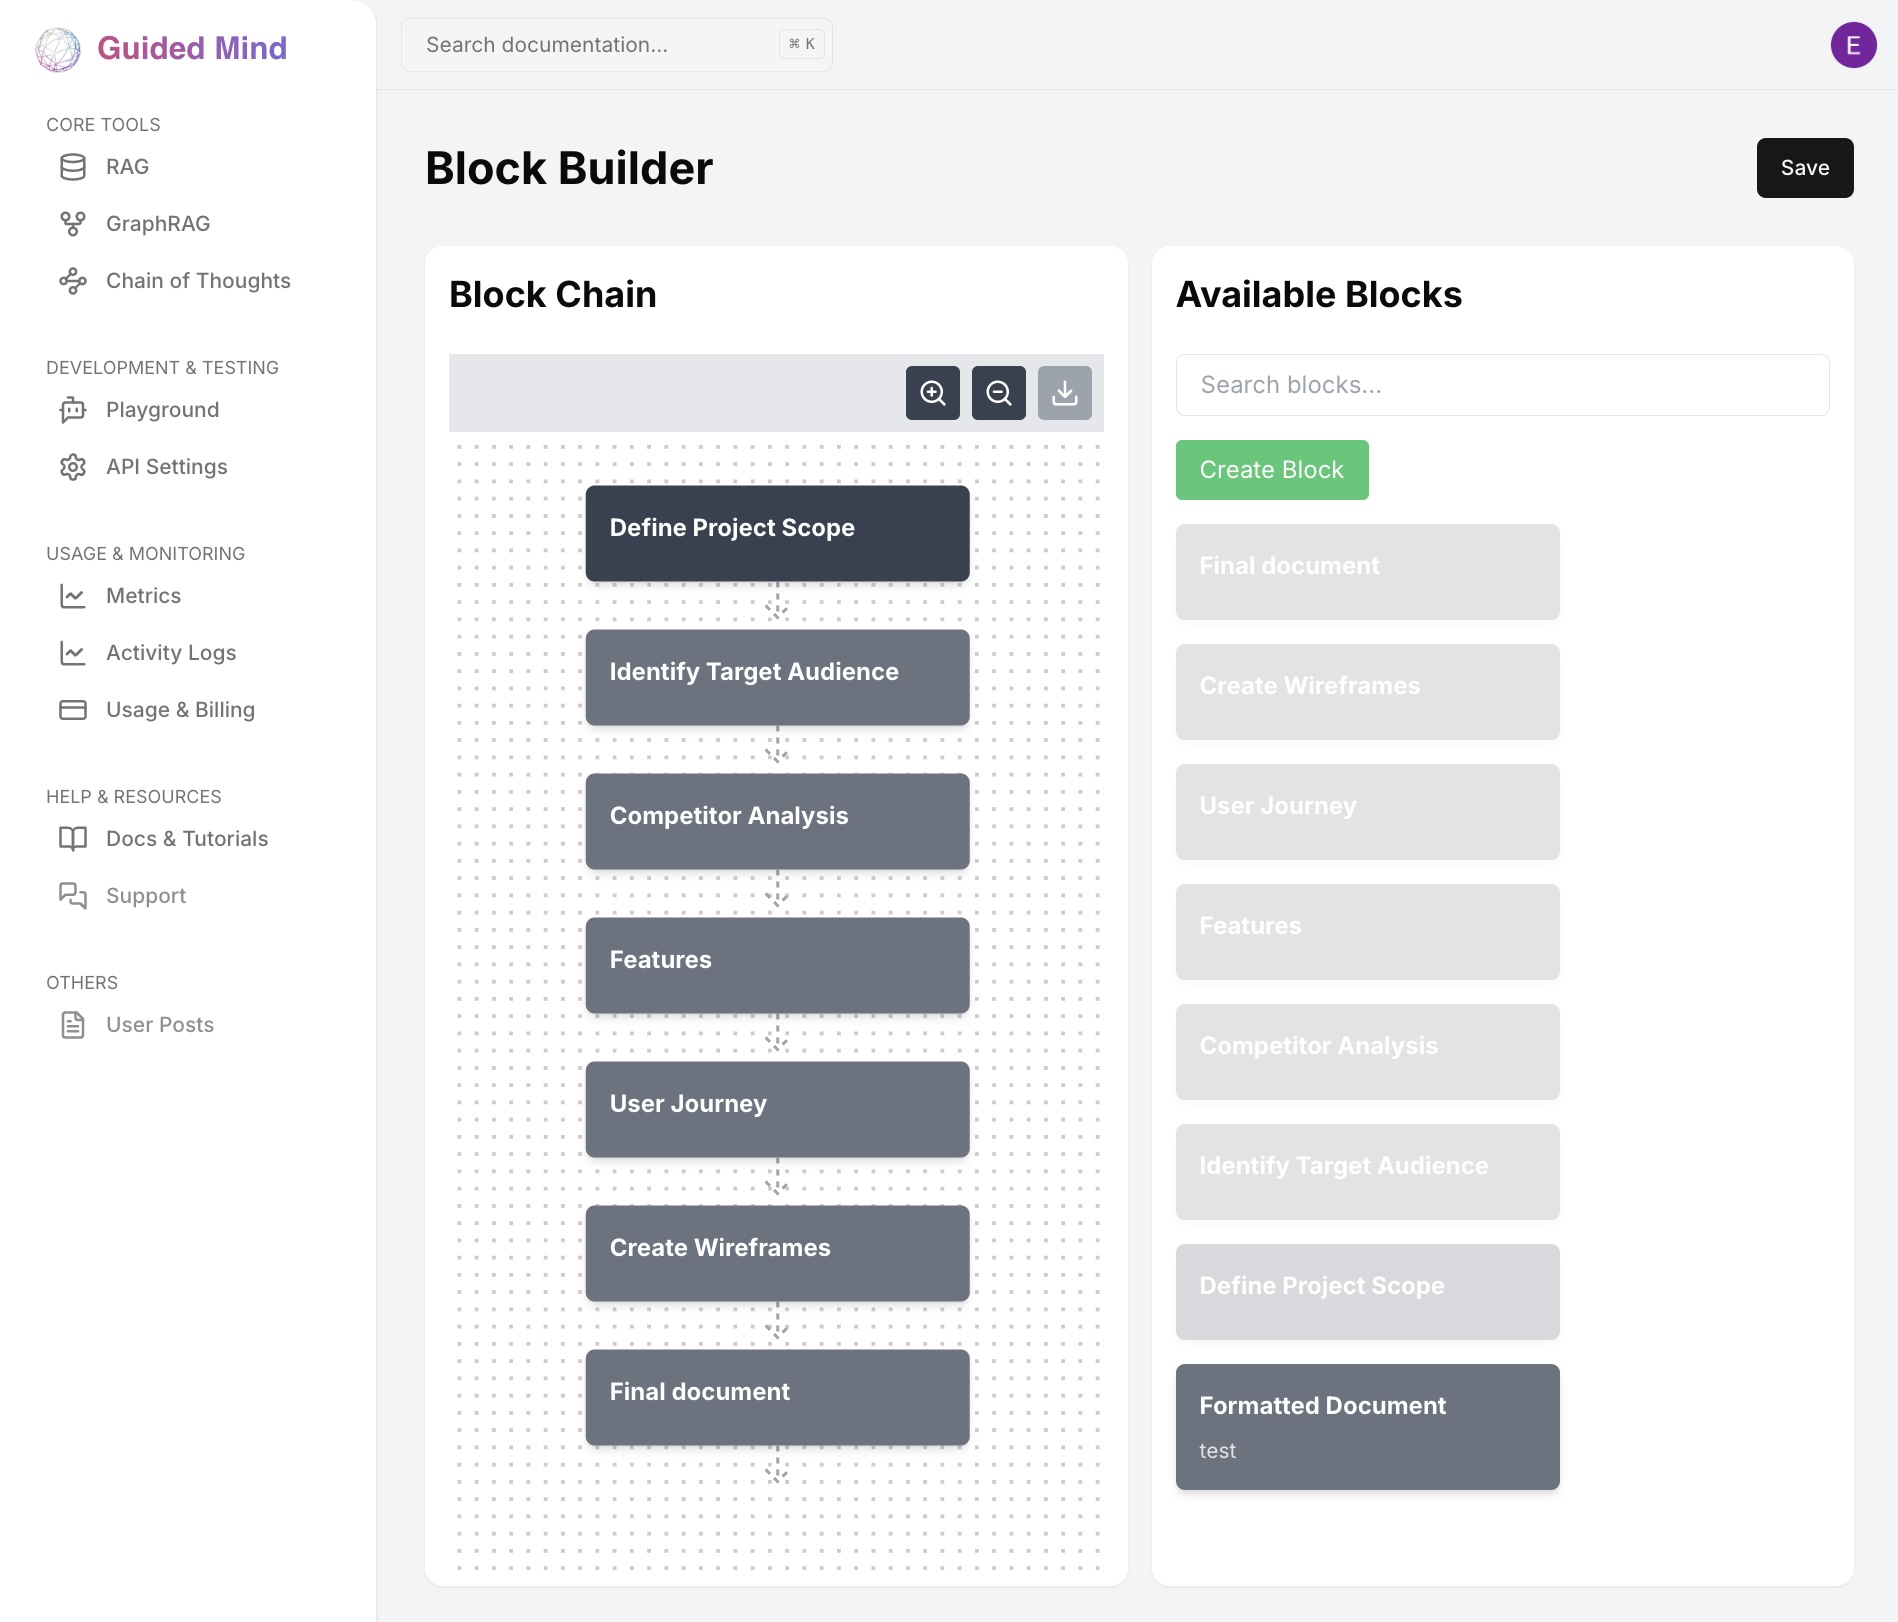Click the Metrics chart icon
The image size is (1898, 1622).
73,596
